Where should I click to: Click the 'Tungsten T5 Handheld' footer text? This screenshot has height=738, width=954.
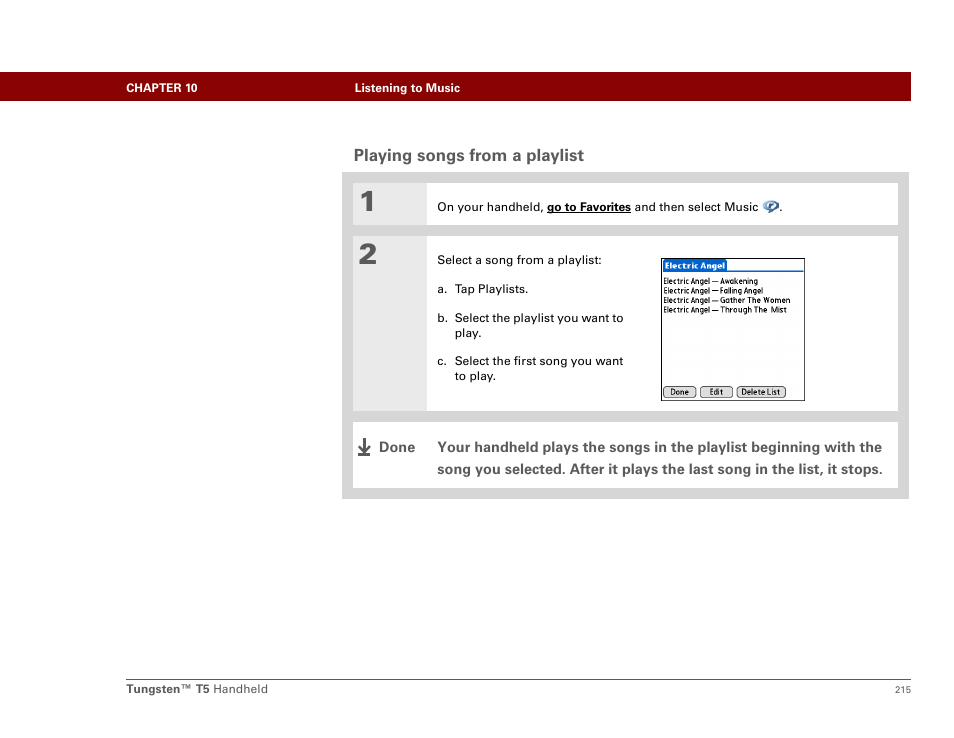click(197, 689)
